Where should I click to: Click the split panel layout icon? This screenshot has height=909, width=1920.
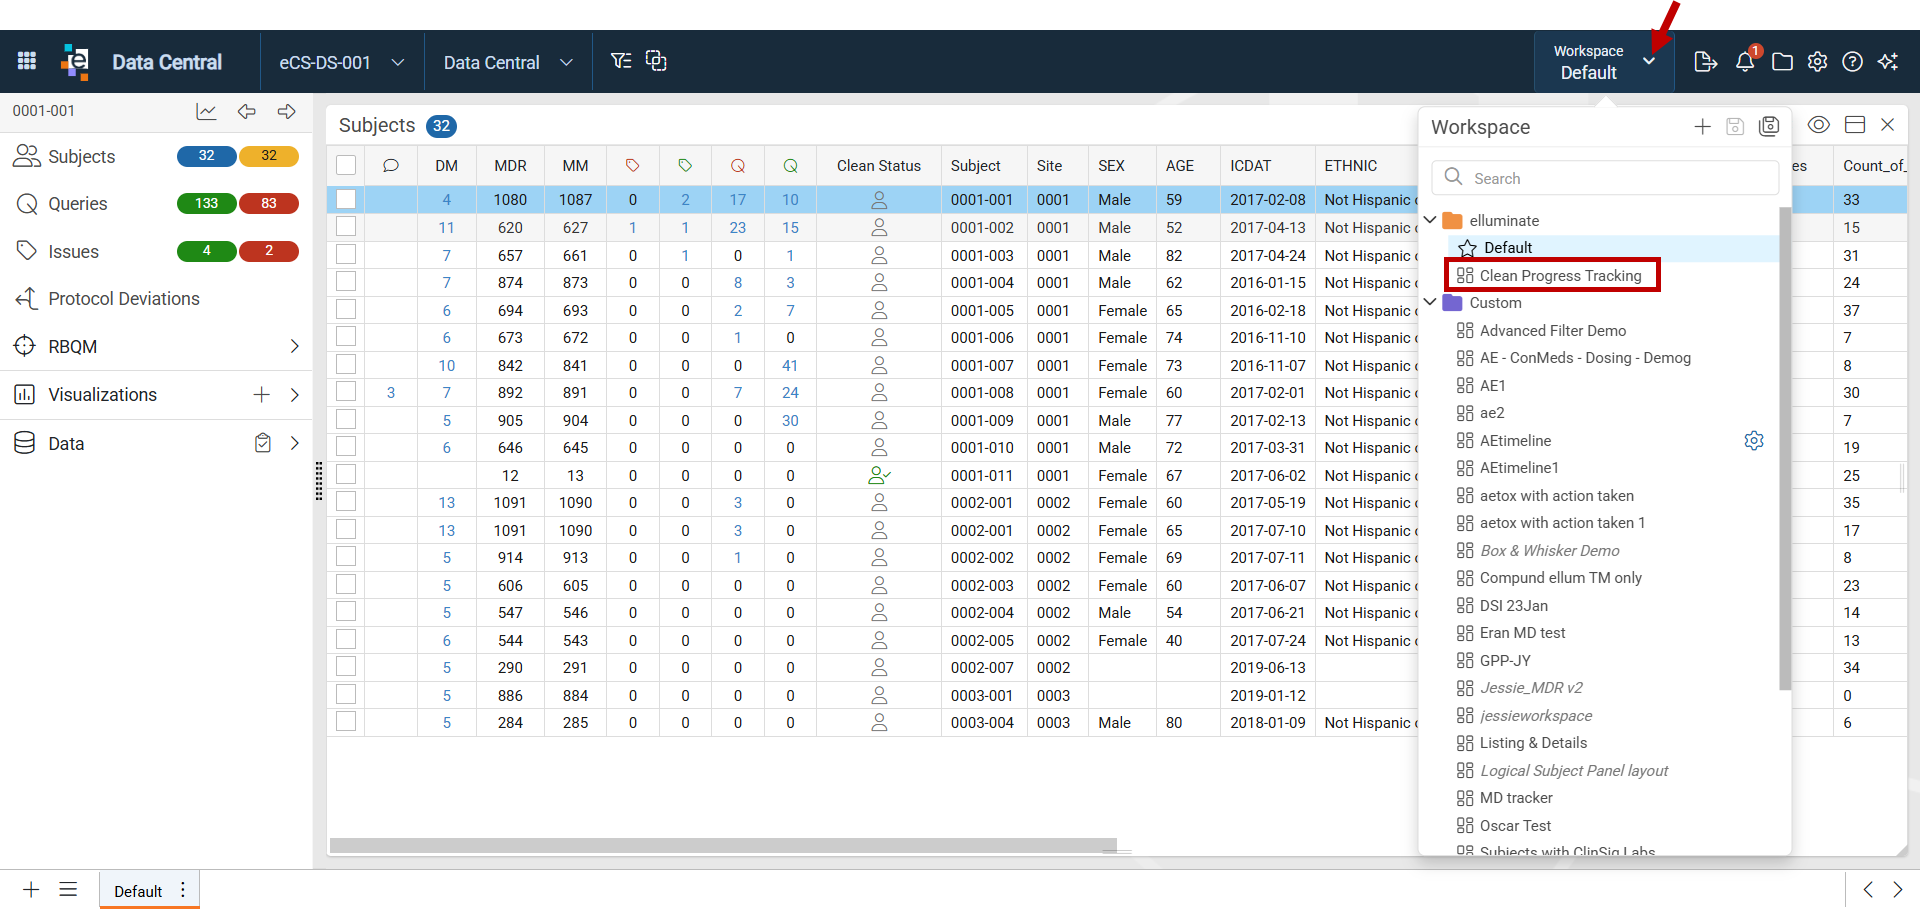(x=1855, y=125)
